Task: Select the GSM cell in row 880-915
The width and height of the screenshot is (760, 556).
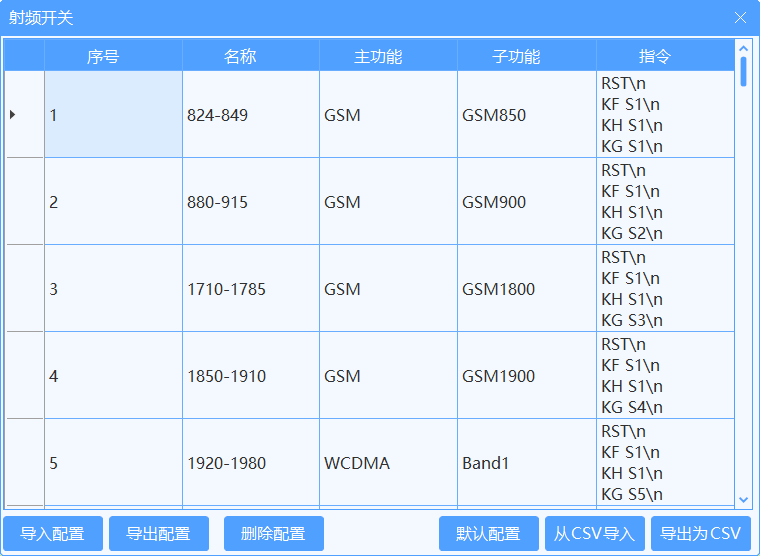Action: click(x=388, y=201)
